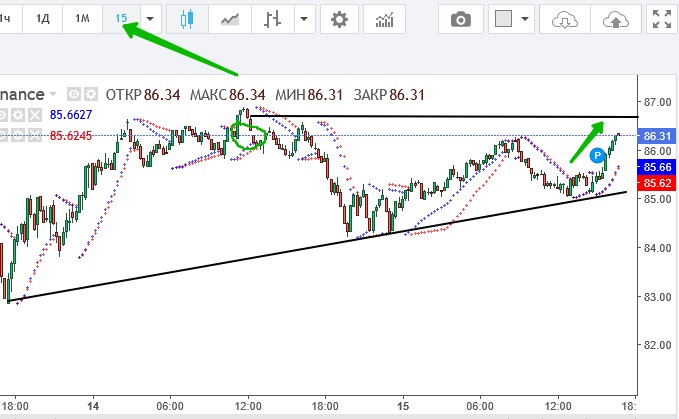Load chart layout with the cloud download icon
Viewport: 679px width, 419px height.
[x=565, y=19]
